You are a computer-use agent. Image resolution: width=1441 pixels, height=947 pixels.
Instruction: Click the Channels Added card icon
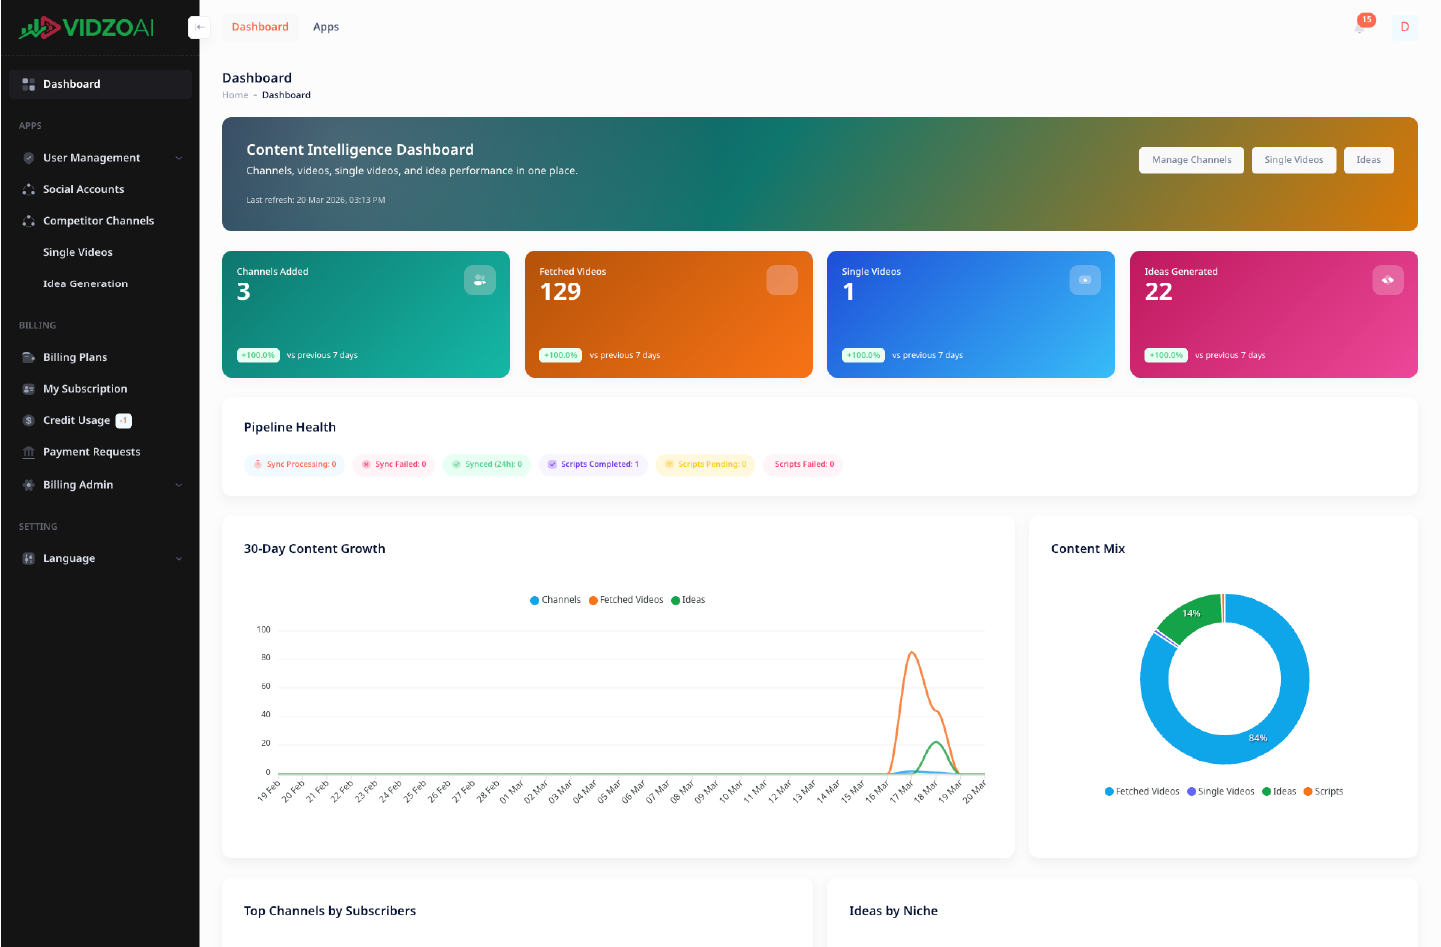pyautogui.click(x=480, y=280)
